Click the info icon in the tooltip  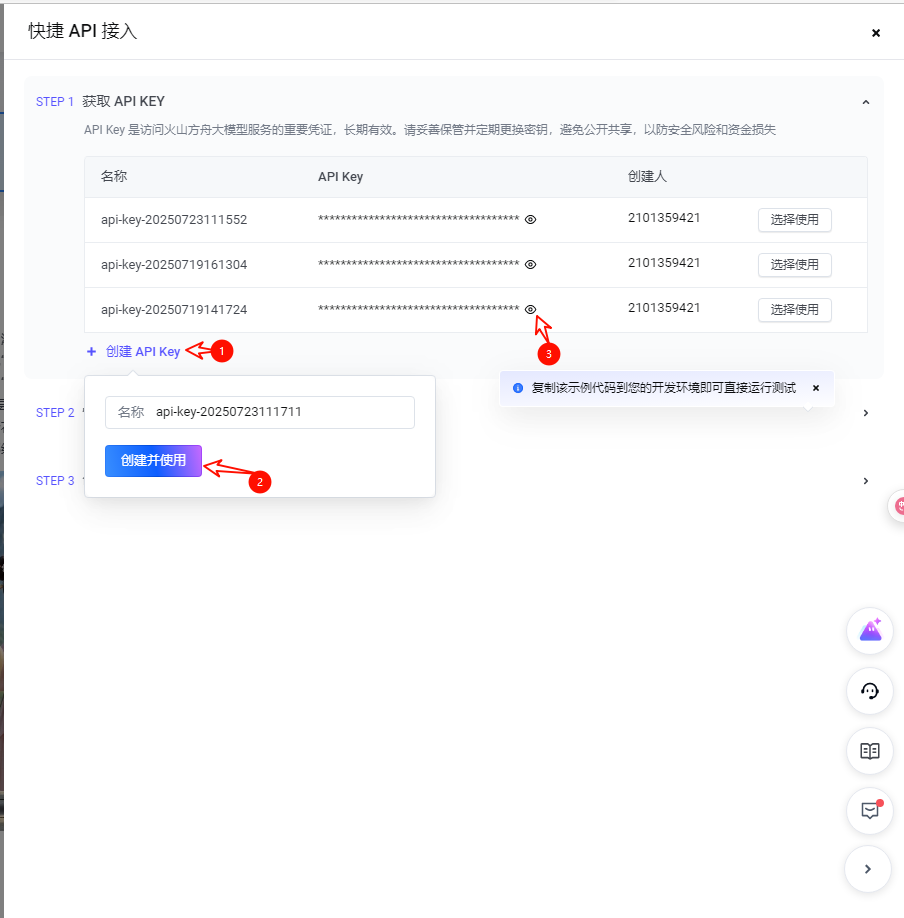tap(518, 388)
